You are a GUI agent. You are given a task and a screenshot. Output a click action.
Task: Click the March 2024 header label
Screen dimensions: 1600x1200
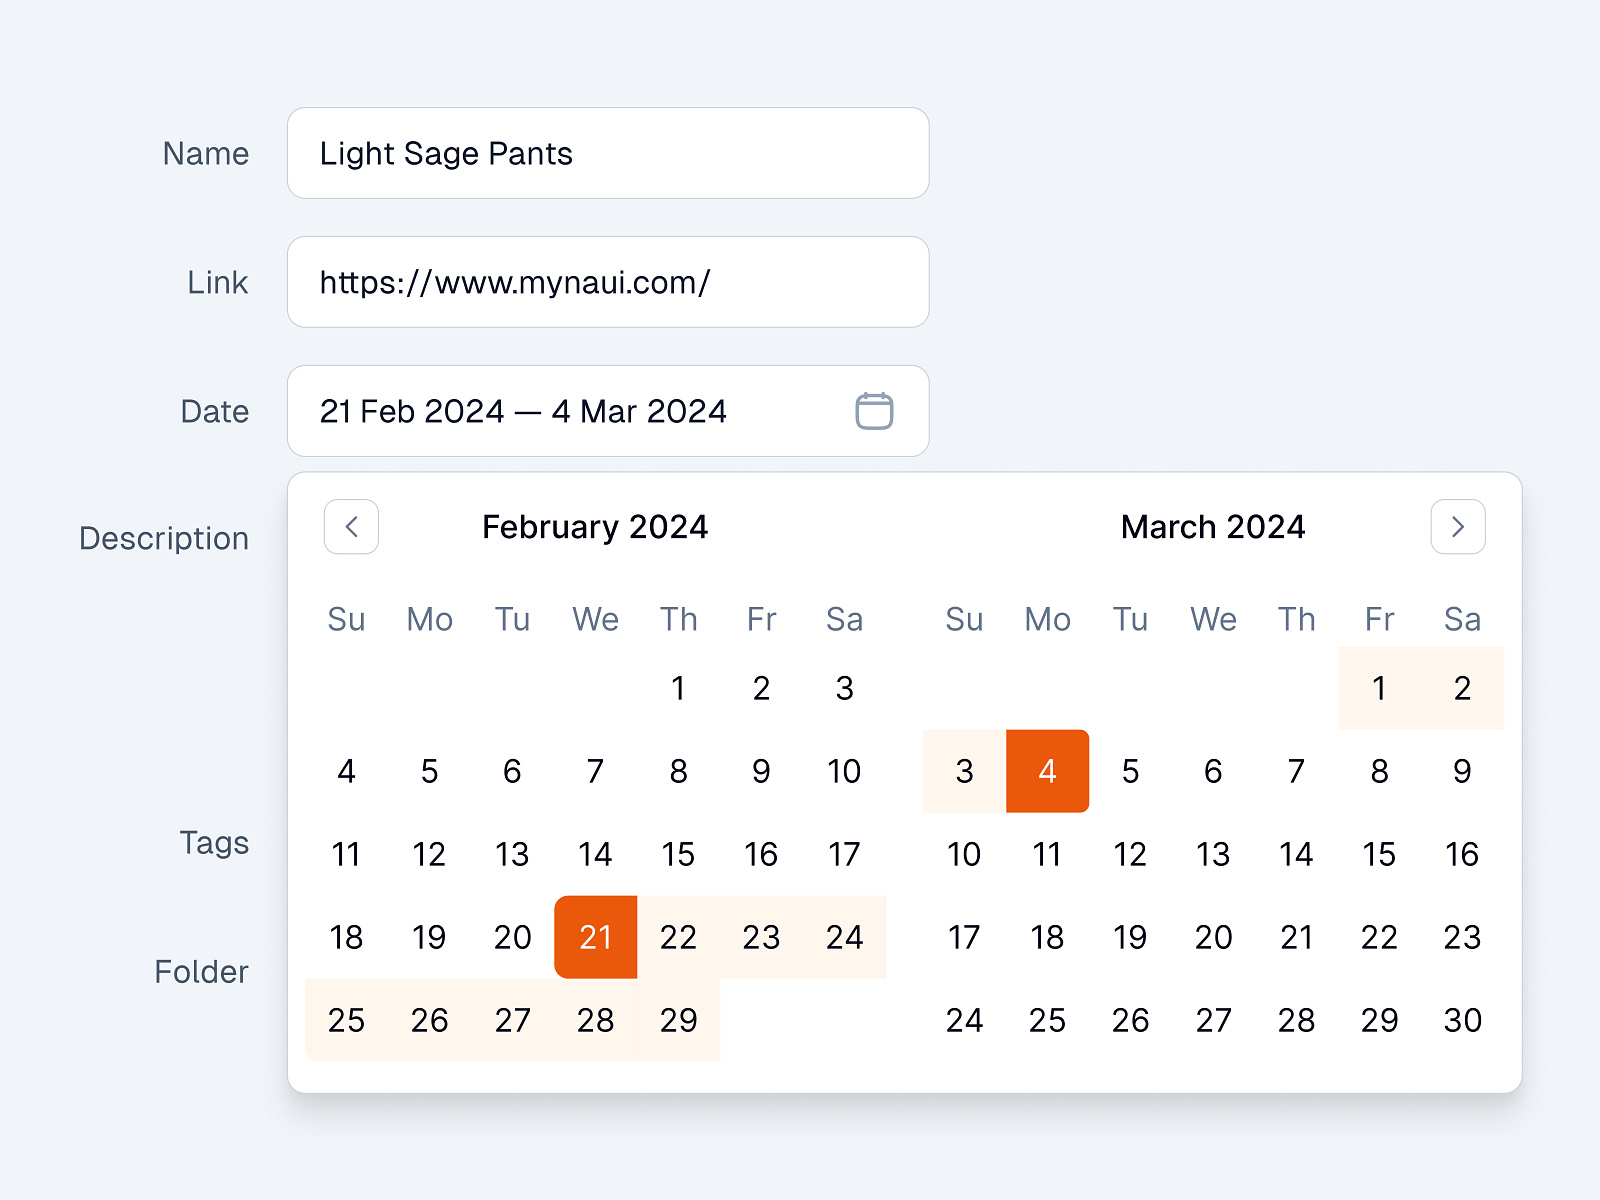[x=1213, y=527]
